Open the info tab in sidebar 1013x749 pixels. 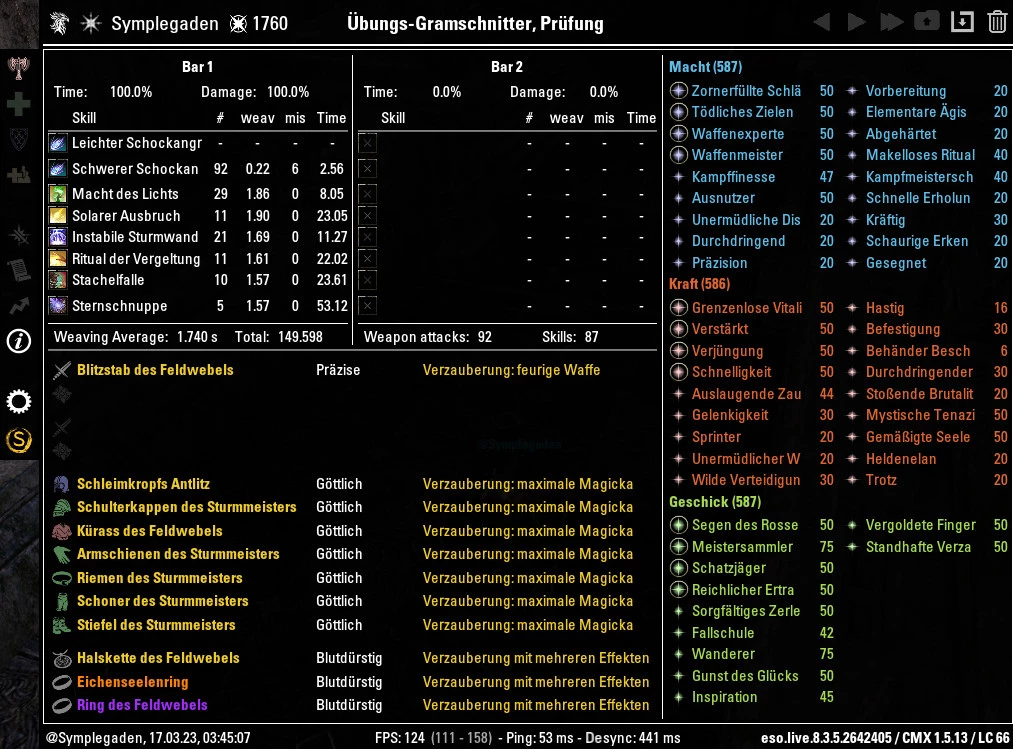tap(18, 341)
